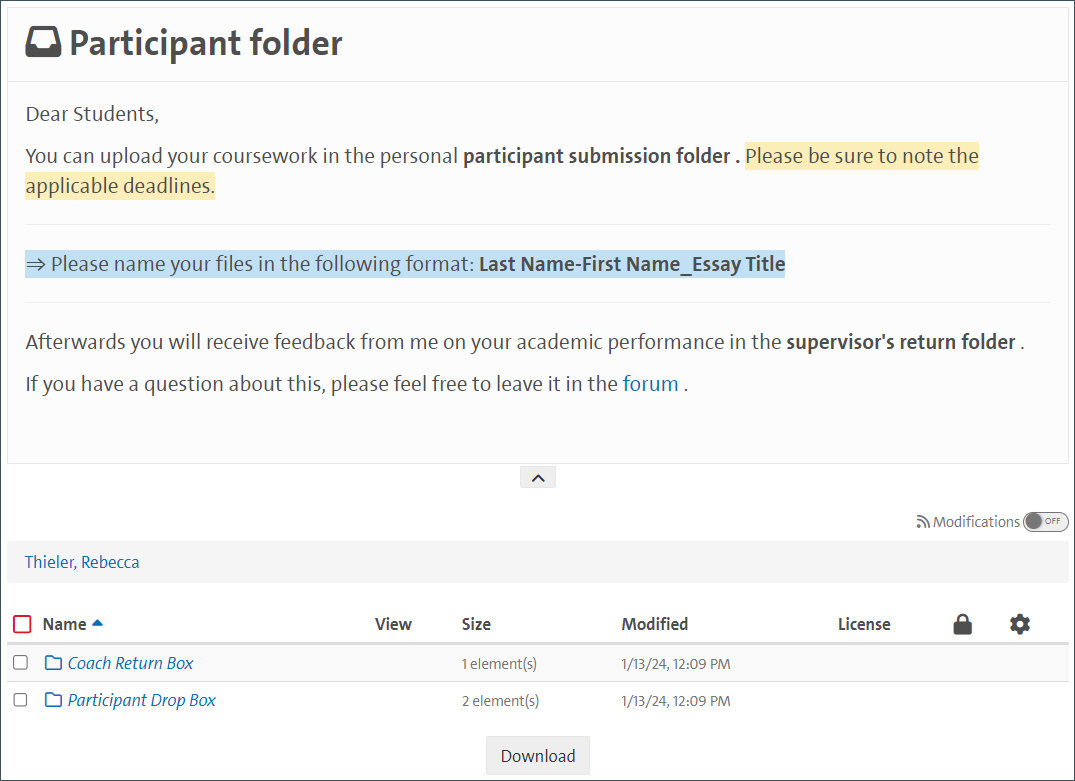Click the RSS feed icon next to Modifications
Viewport: 1075px width, 781px height.
pyautogui.click(x=923, y=522)
